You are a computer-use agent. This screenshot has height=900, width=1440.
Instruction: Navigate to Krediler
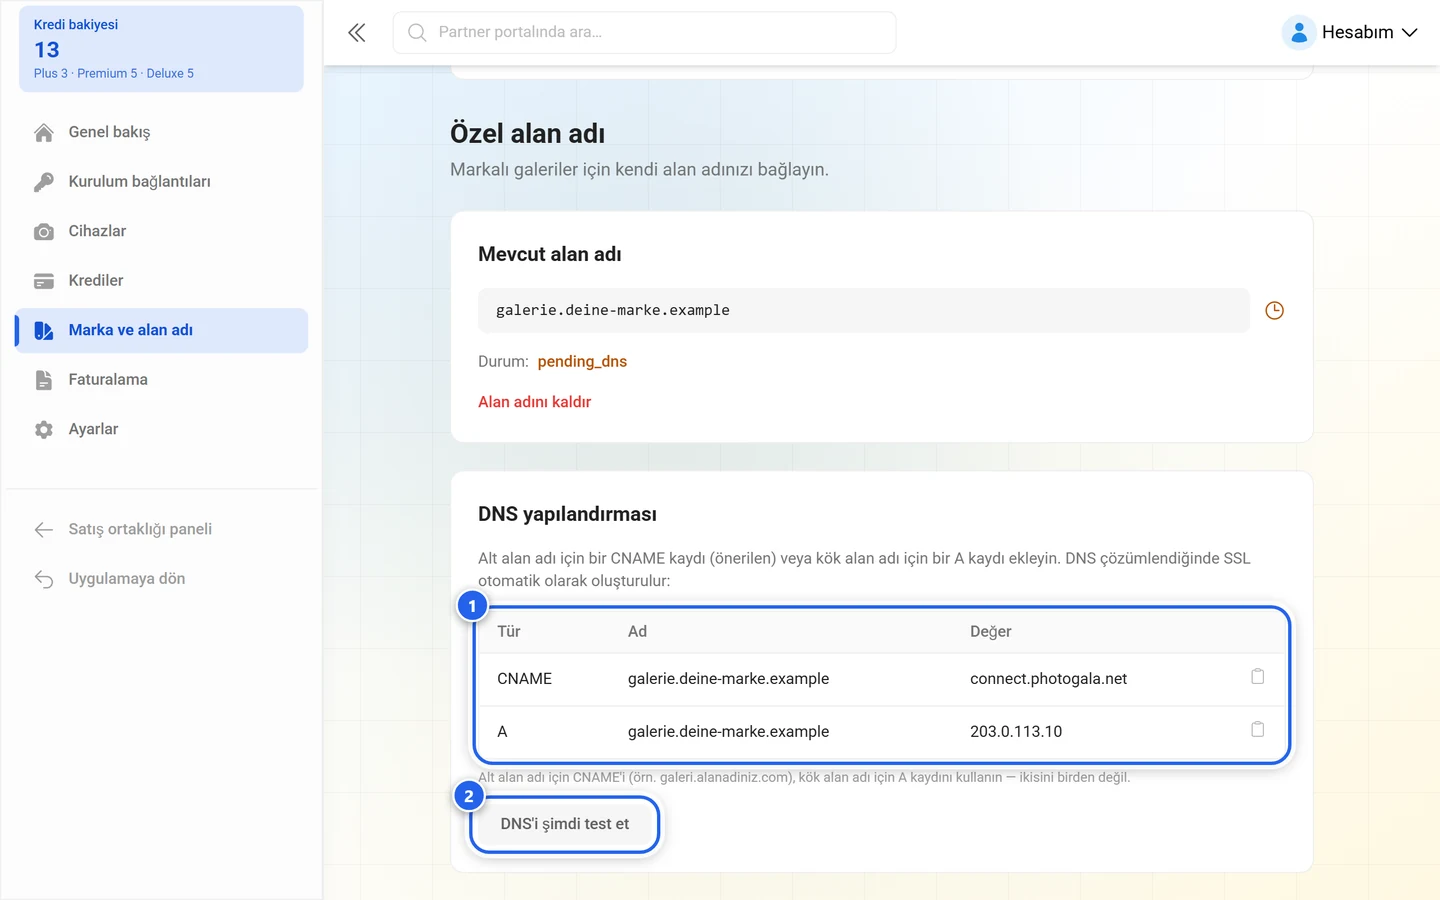(161, 281)
